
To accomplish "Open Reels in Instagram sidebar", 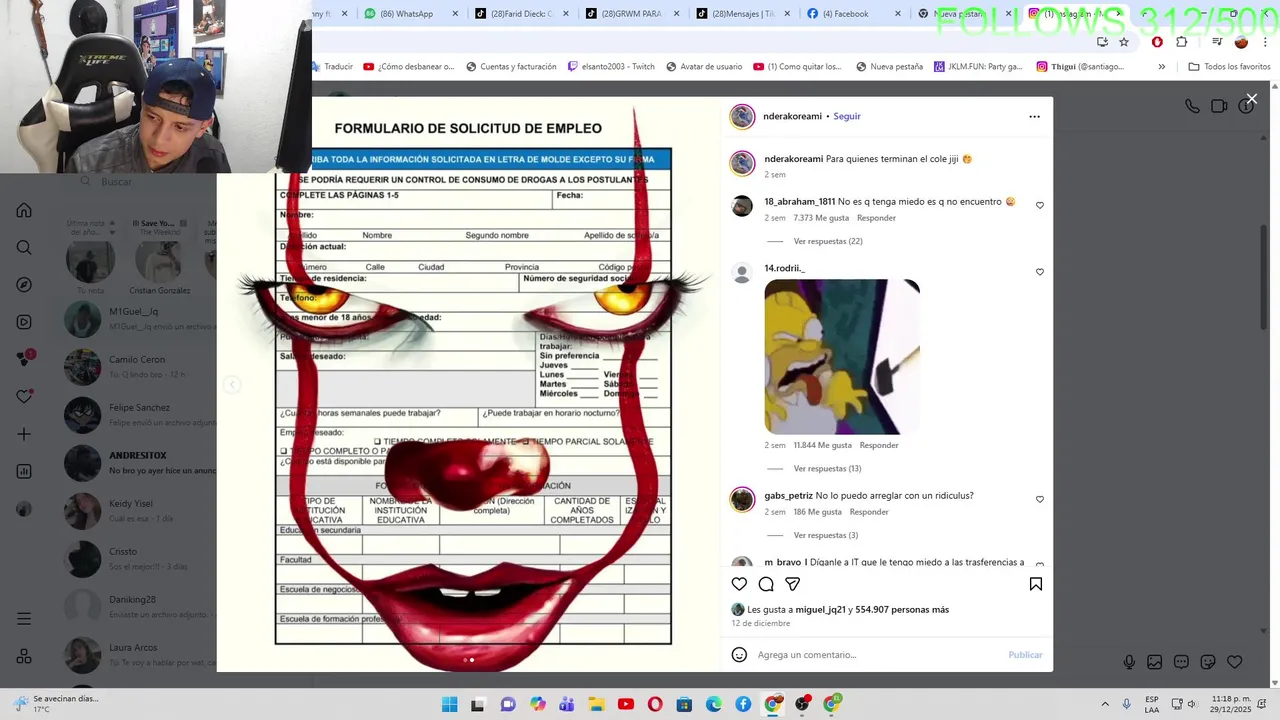I will (x=24, y=322).
